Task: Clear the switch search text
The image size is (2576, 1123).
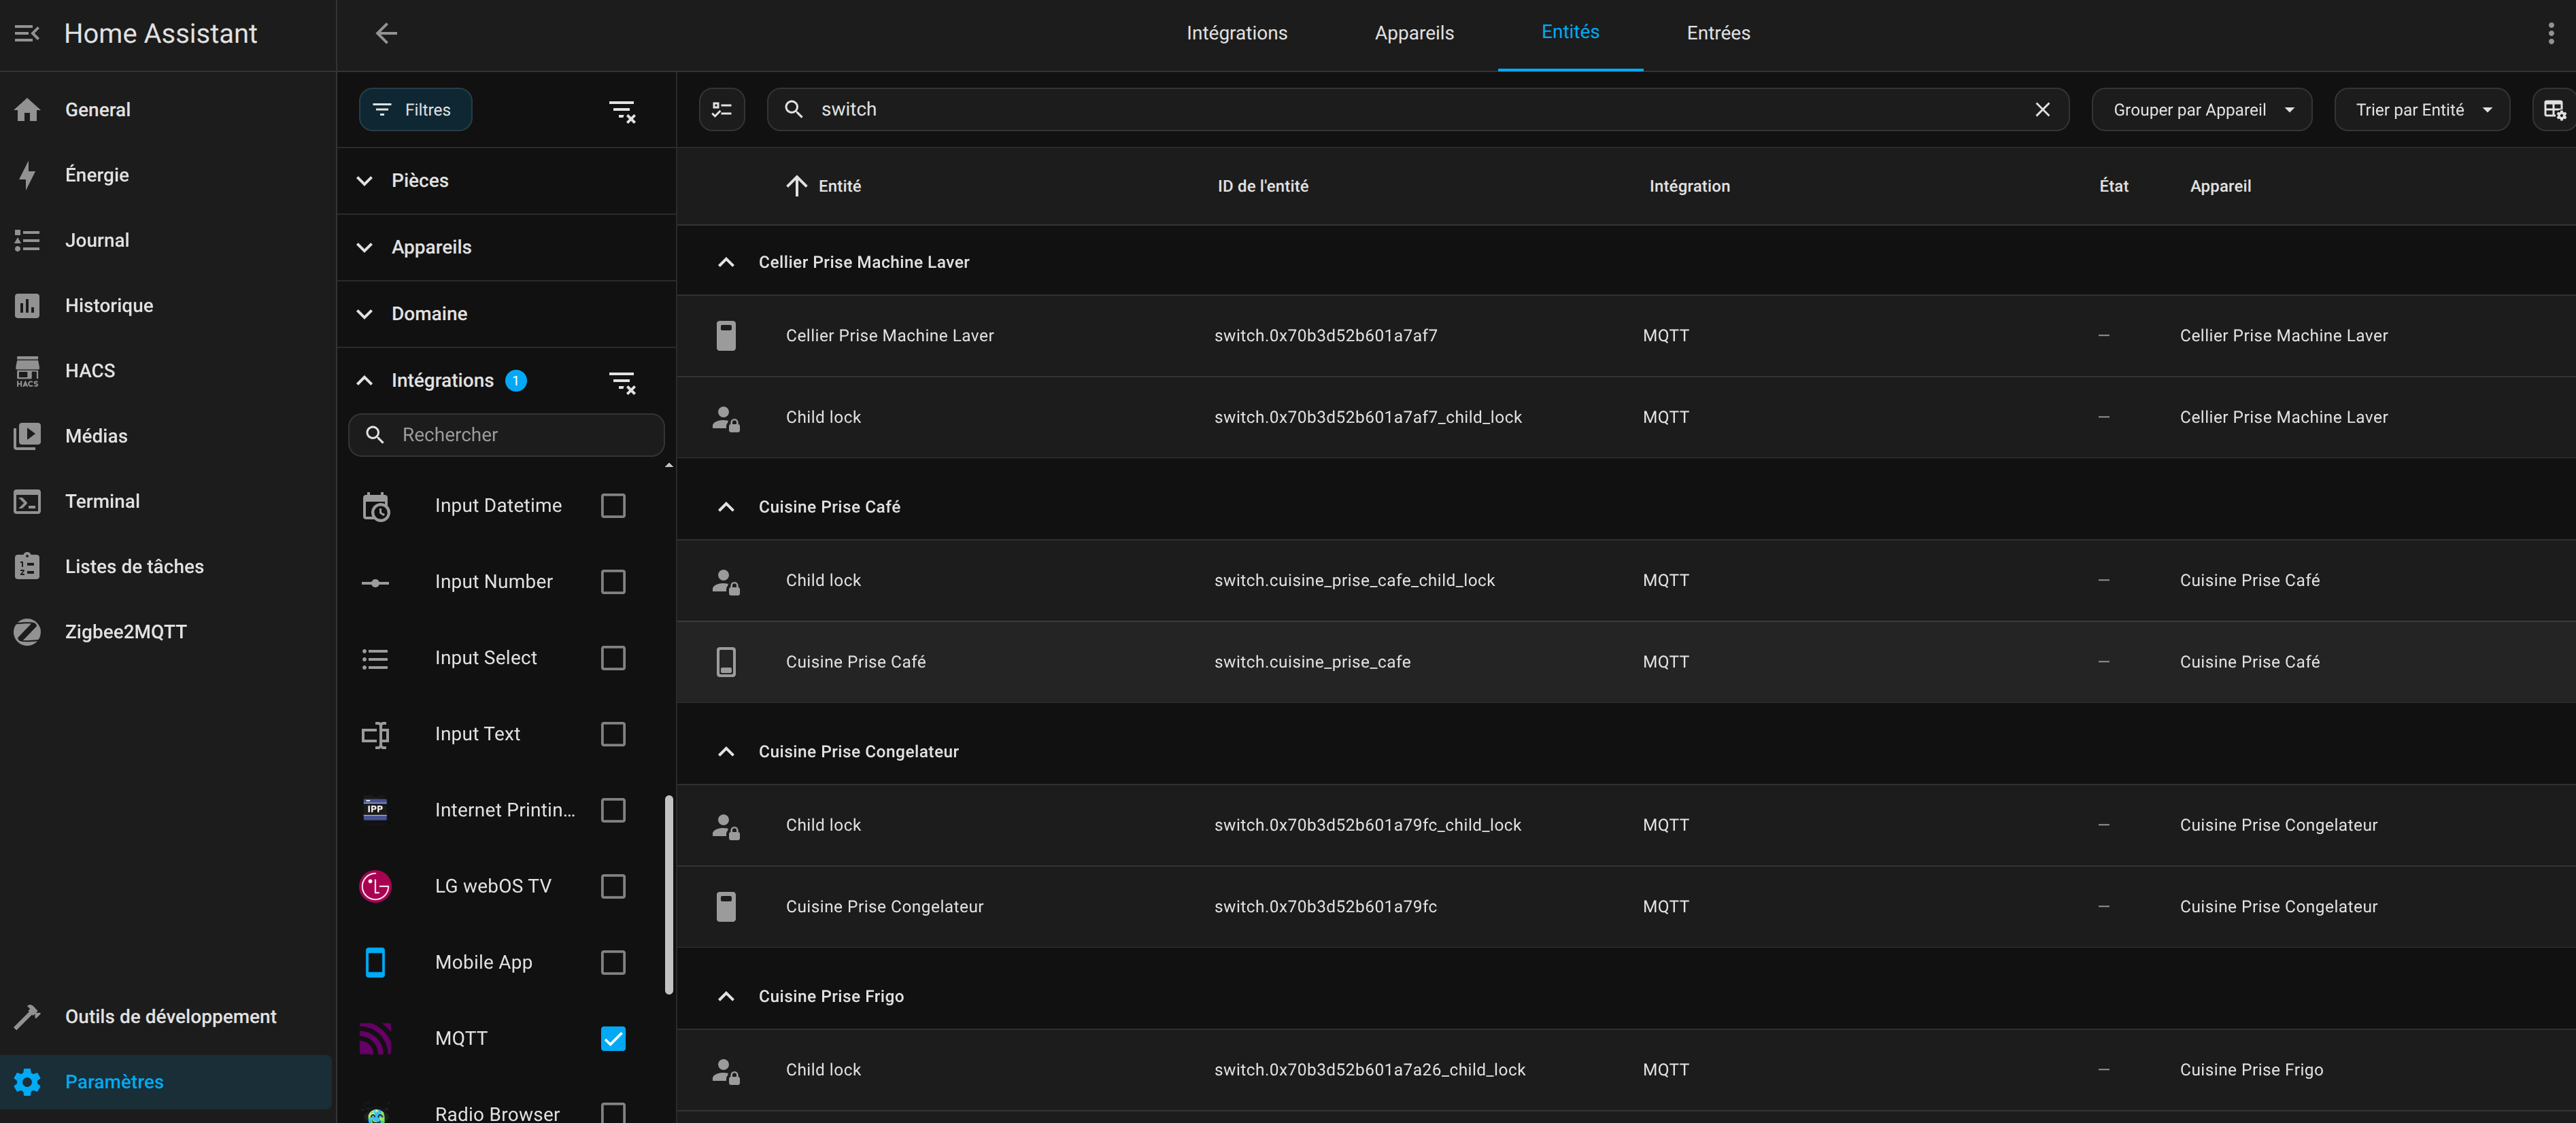Action: (x=2042, y=109)
